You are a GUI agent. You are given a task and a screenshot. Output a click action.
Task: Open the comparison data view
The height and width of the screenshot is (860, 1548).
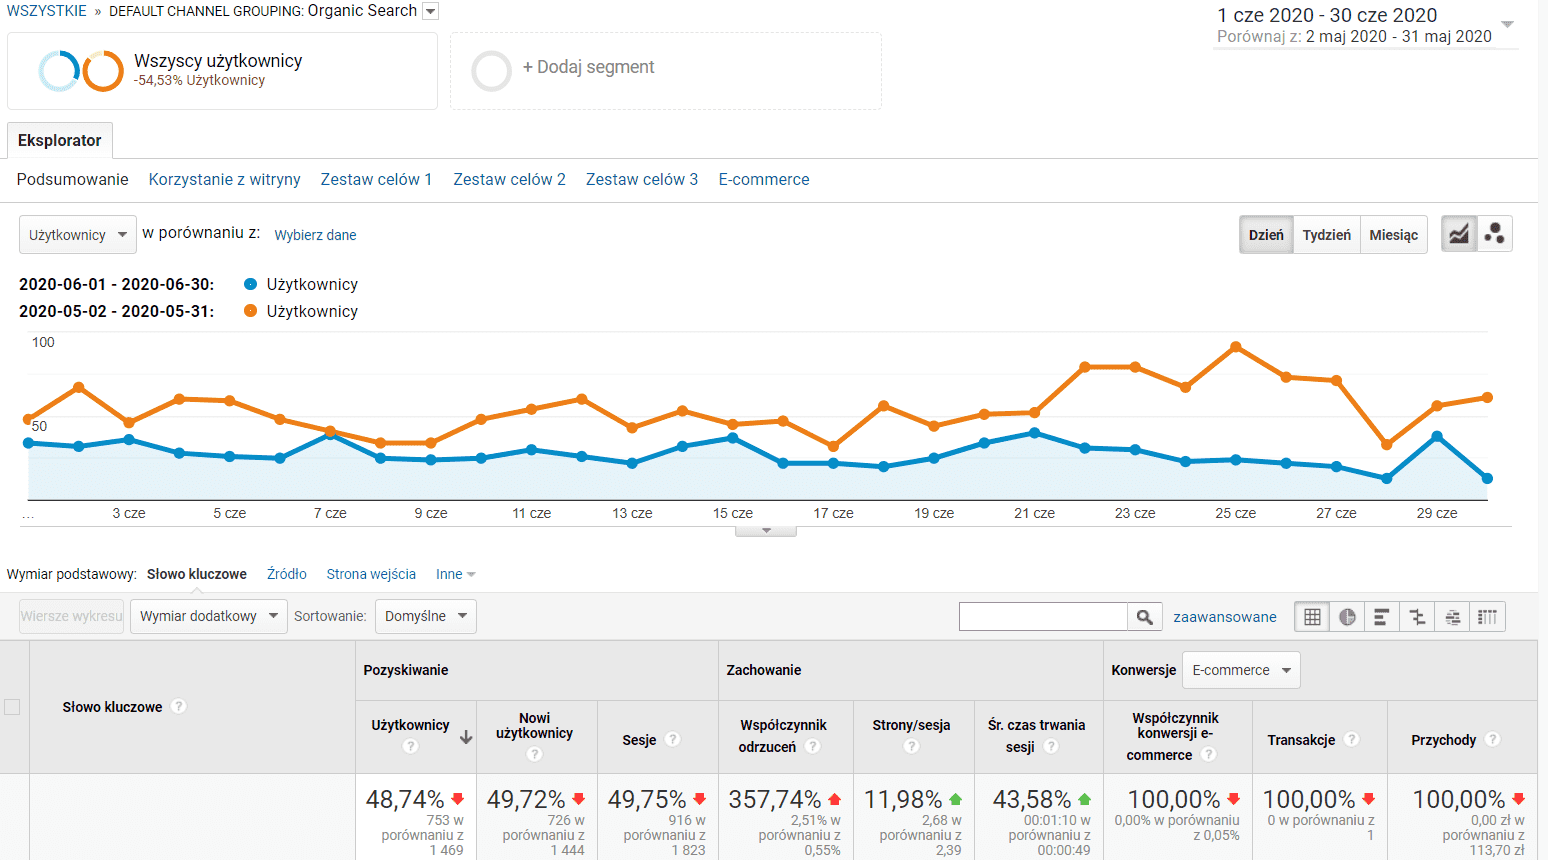(x=1416, y=616)
